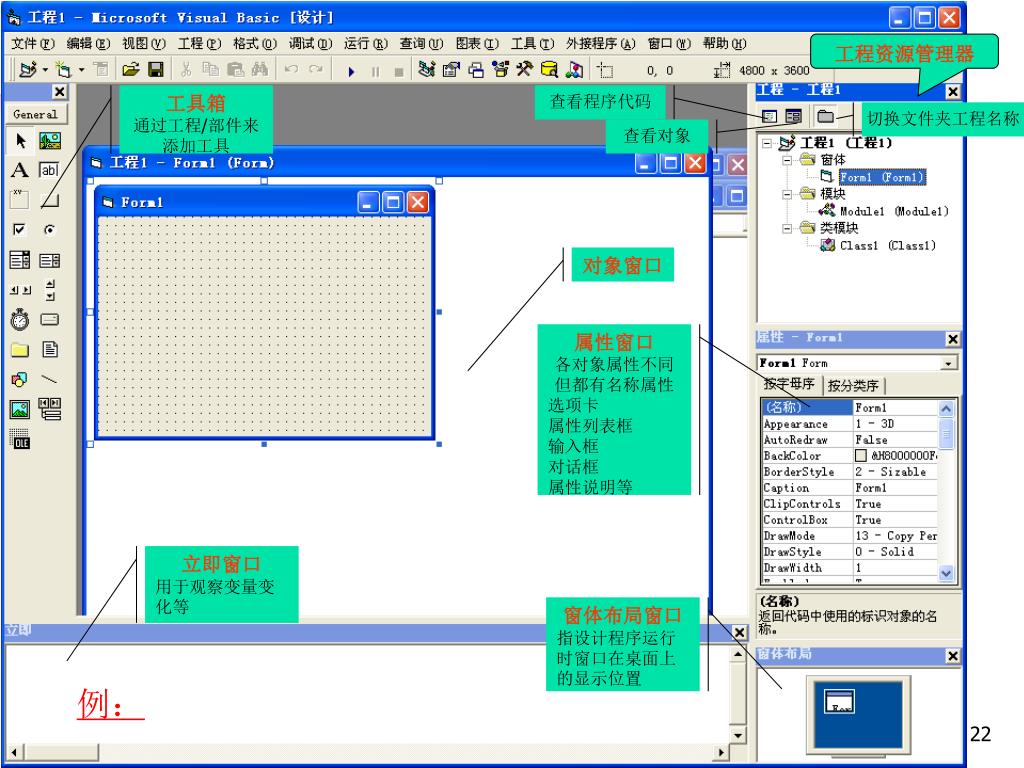Viewport: 1024px width, 768px height.
Task: Click View Object button in project explorer
Action: [x=793, y=116]
